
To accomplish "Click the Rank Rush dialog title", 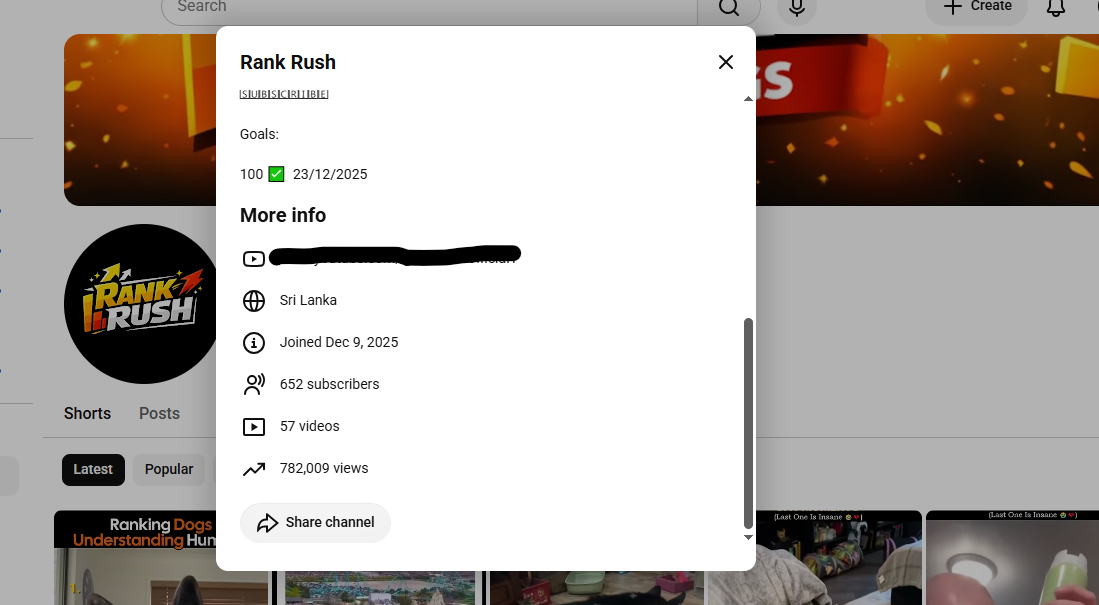I will tap(288, 62).
